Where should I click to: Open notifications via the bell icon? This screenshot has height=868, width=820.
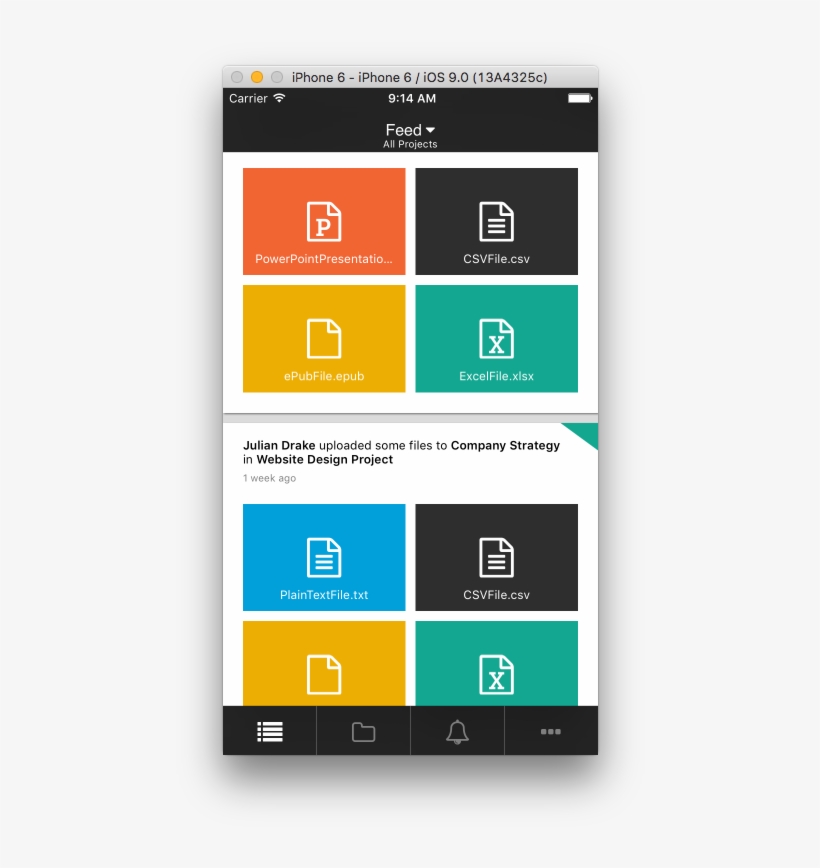coord(457,731)
